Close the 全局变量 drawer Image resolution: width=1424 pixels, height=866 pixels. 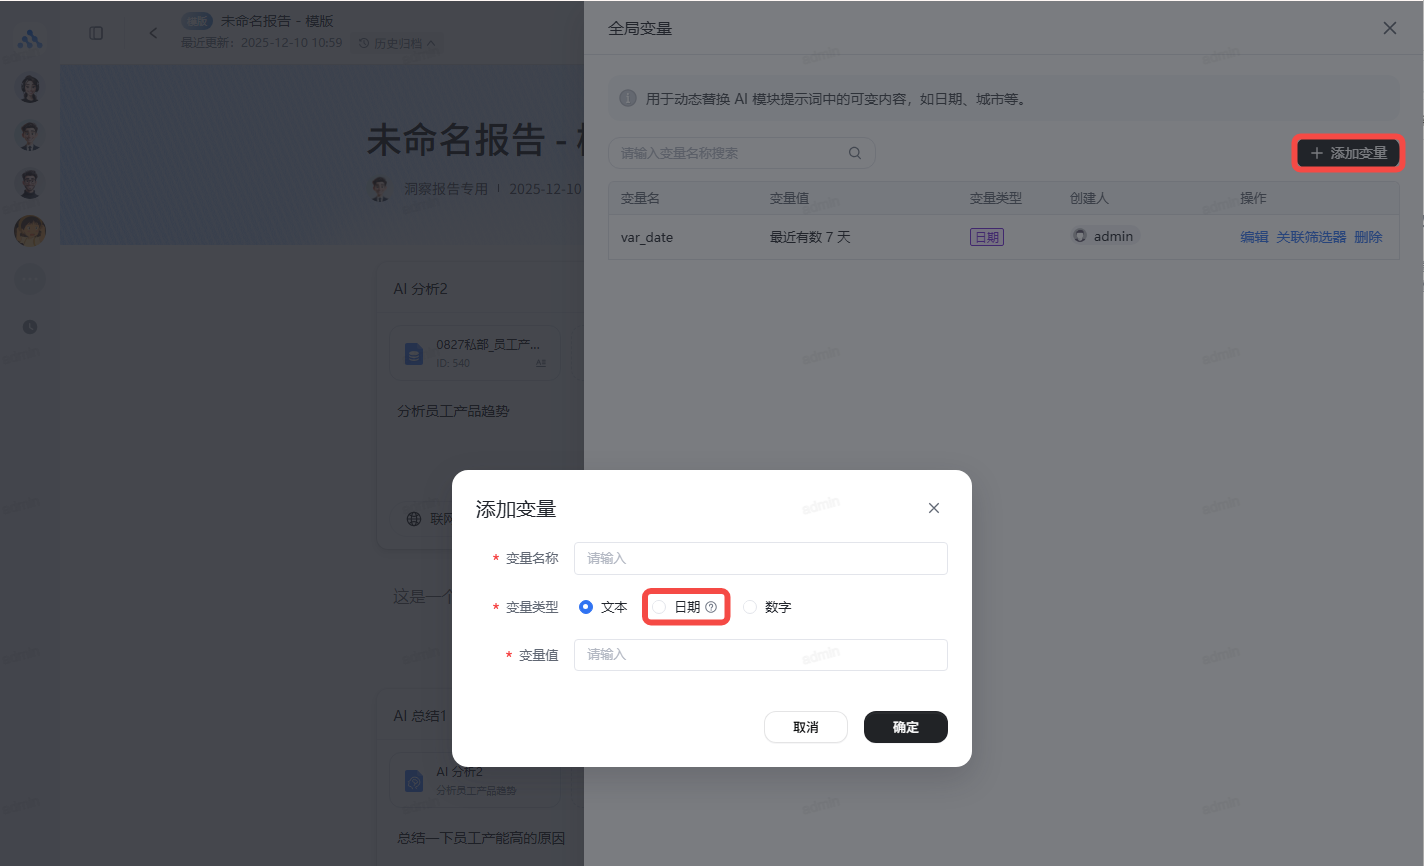(x=1390, y=28)
